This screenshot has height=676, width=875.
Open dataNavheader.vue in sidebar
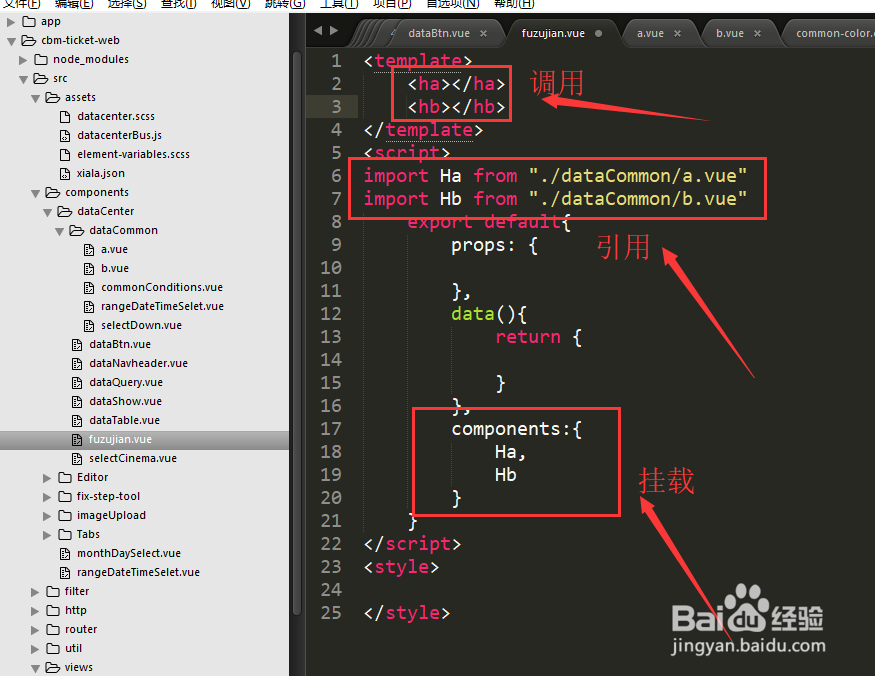pos(138,363)
